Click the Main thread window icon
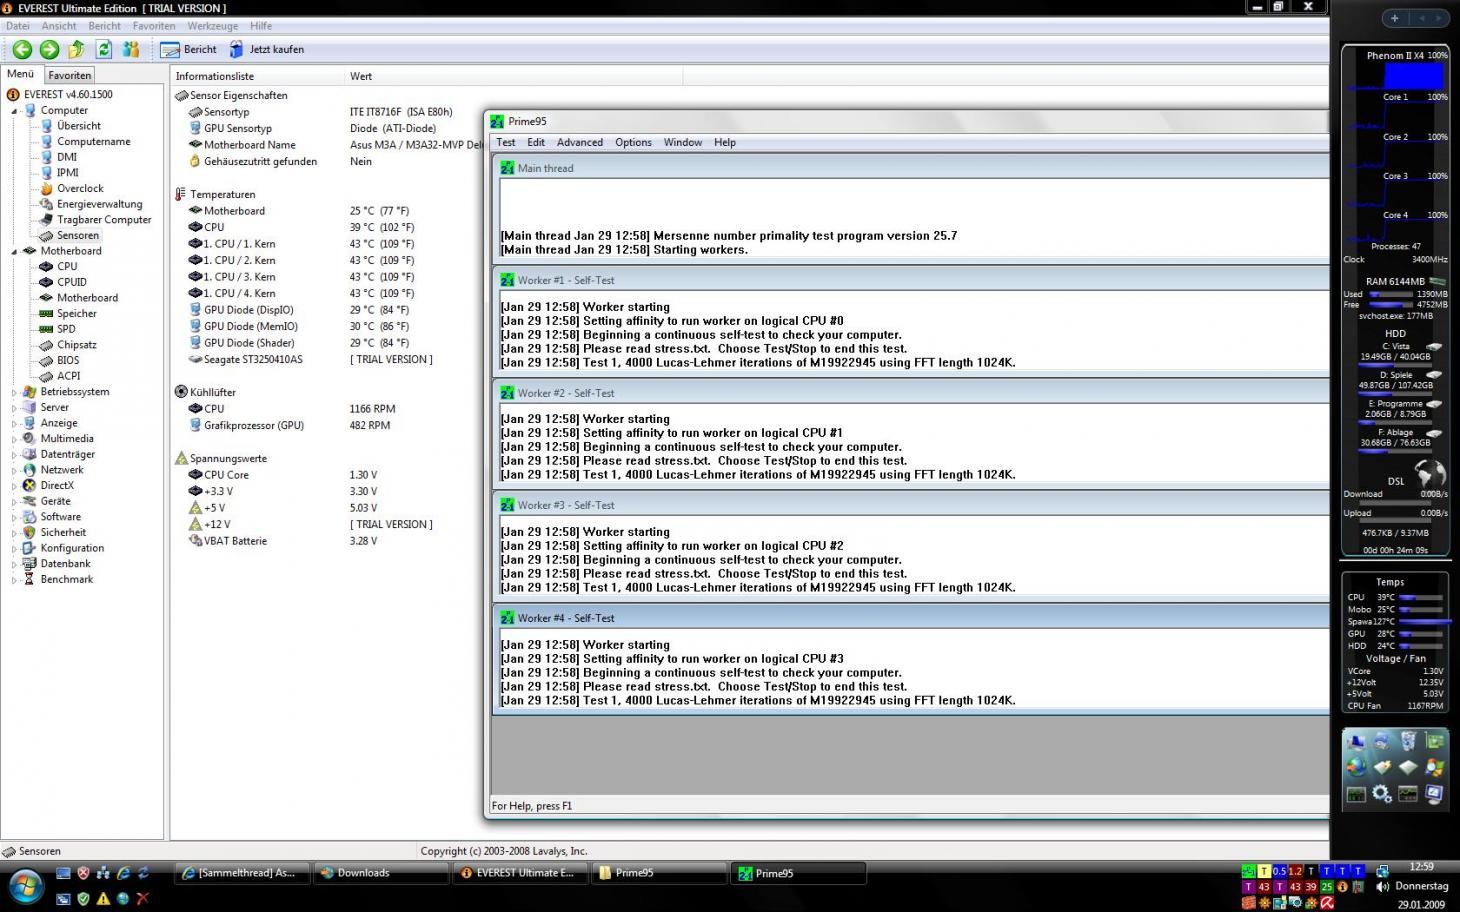The image size is (1460, 912). coord(508,168)
